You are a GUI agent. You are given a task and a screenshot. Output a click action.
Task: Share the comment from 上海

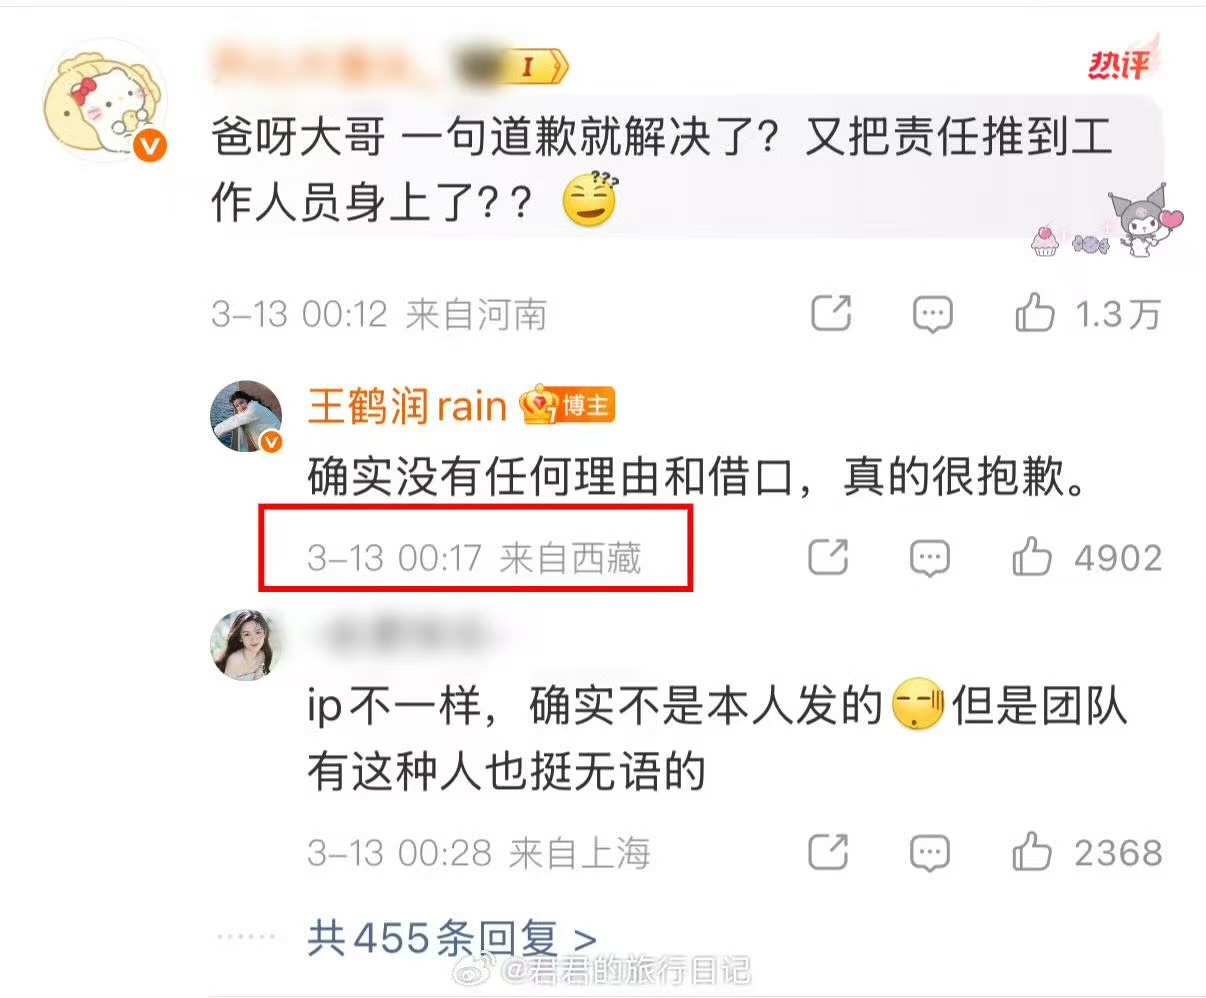click(x=828, y=852)
